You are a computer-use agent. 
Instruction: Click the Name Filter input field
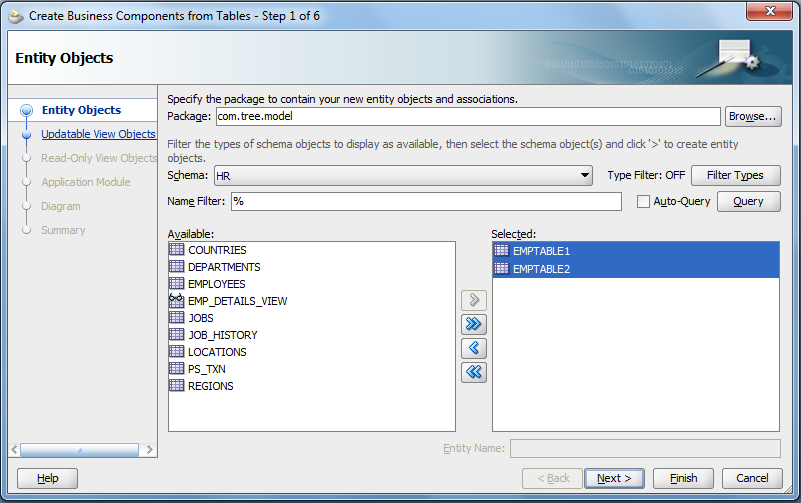(426, 201)
